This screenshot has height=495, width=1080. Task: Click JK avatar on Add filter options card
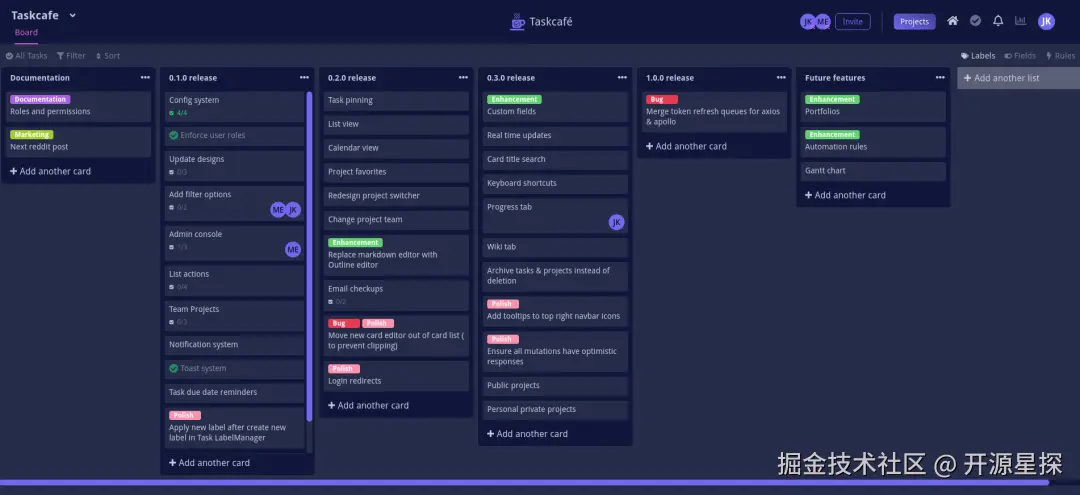pos(293,210)
